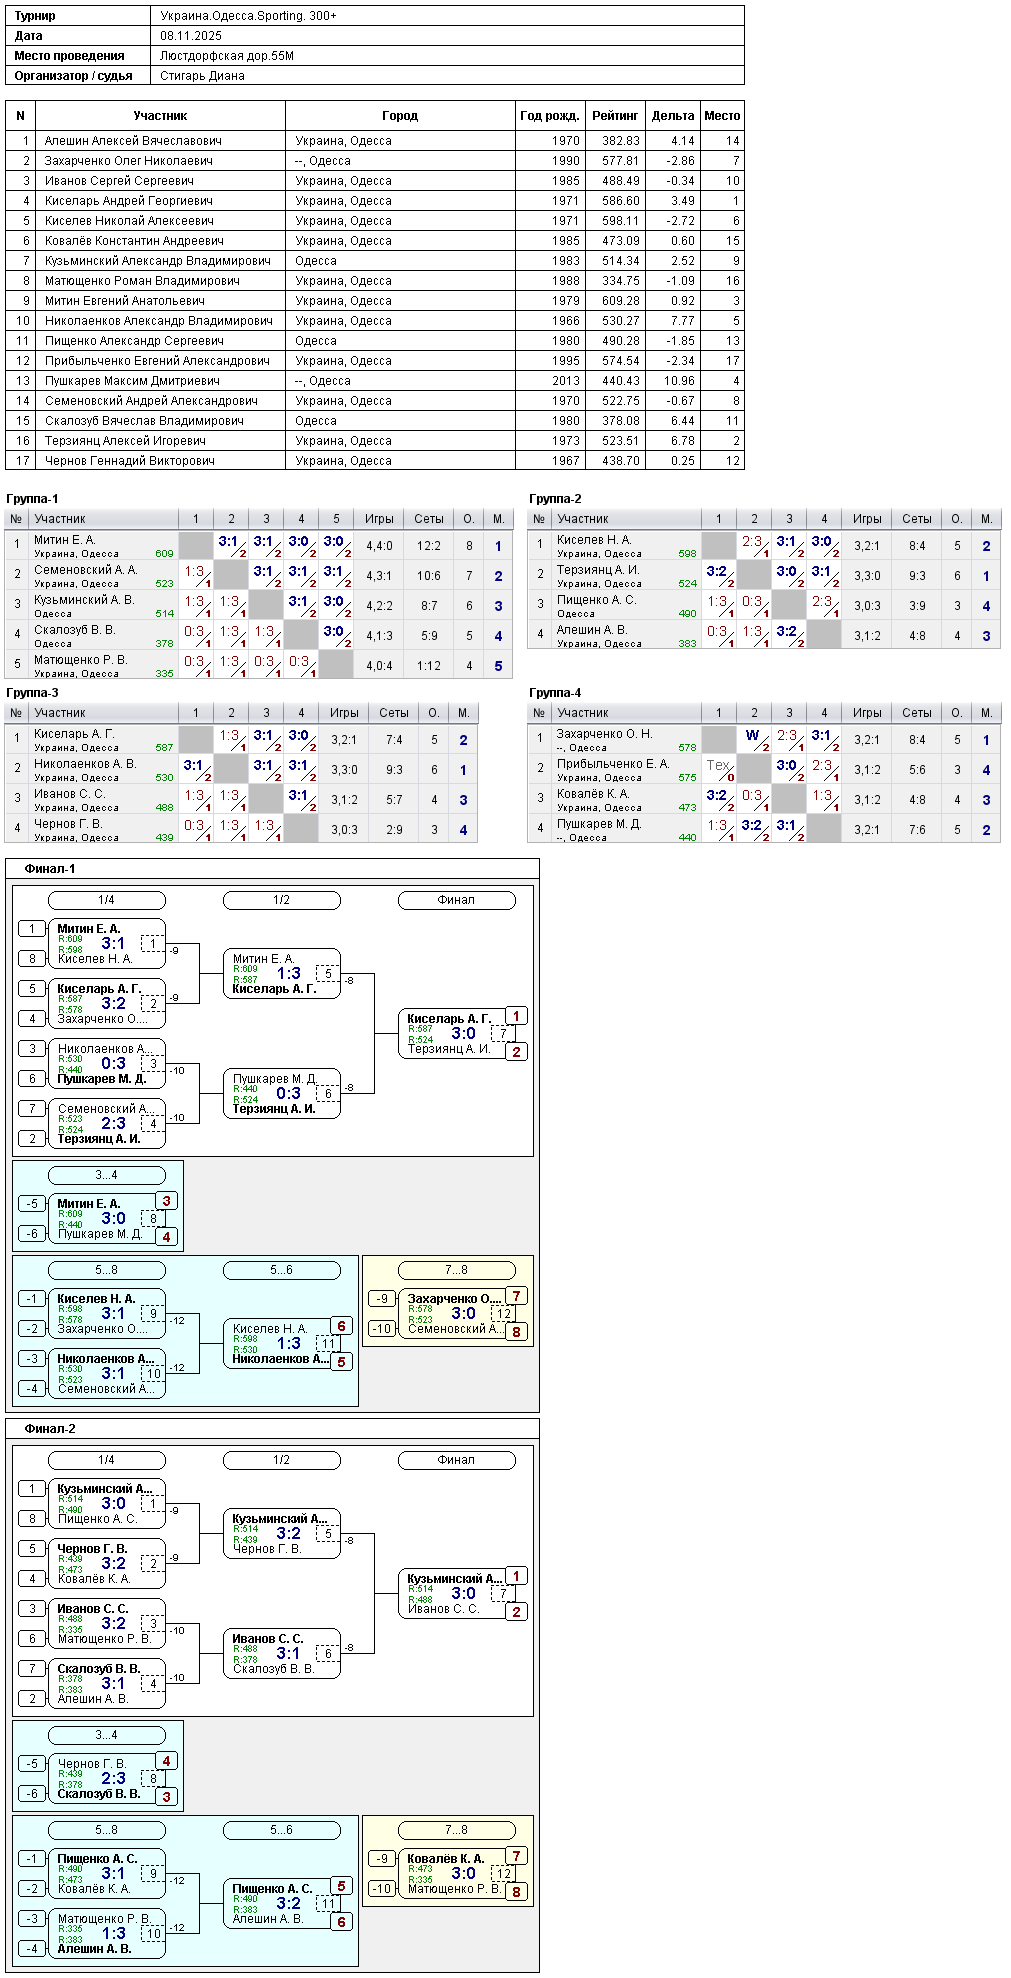Click score 1:3 Киселев vs Николаенков 5-6 match

(288, 1343)
